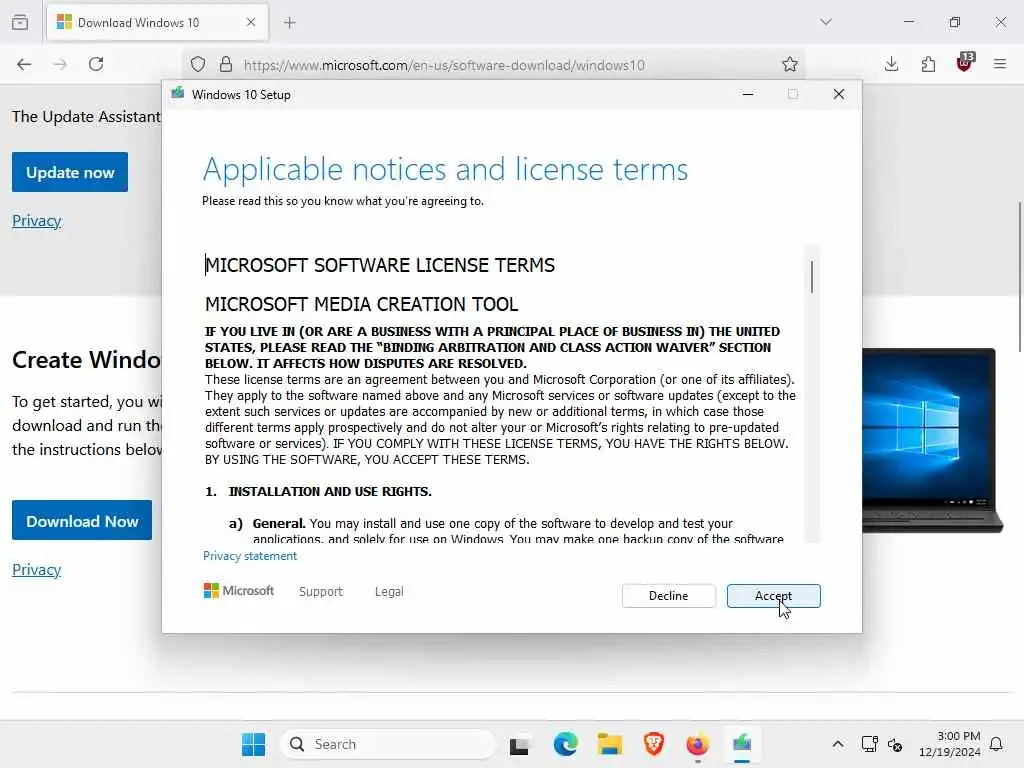This screenshot has height=768, width=1024.
Task: Bookmark this page with the star
Action: point(790,64)
